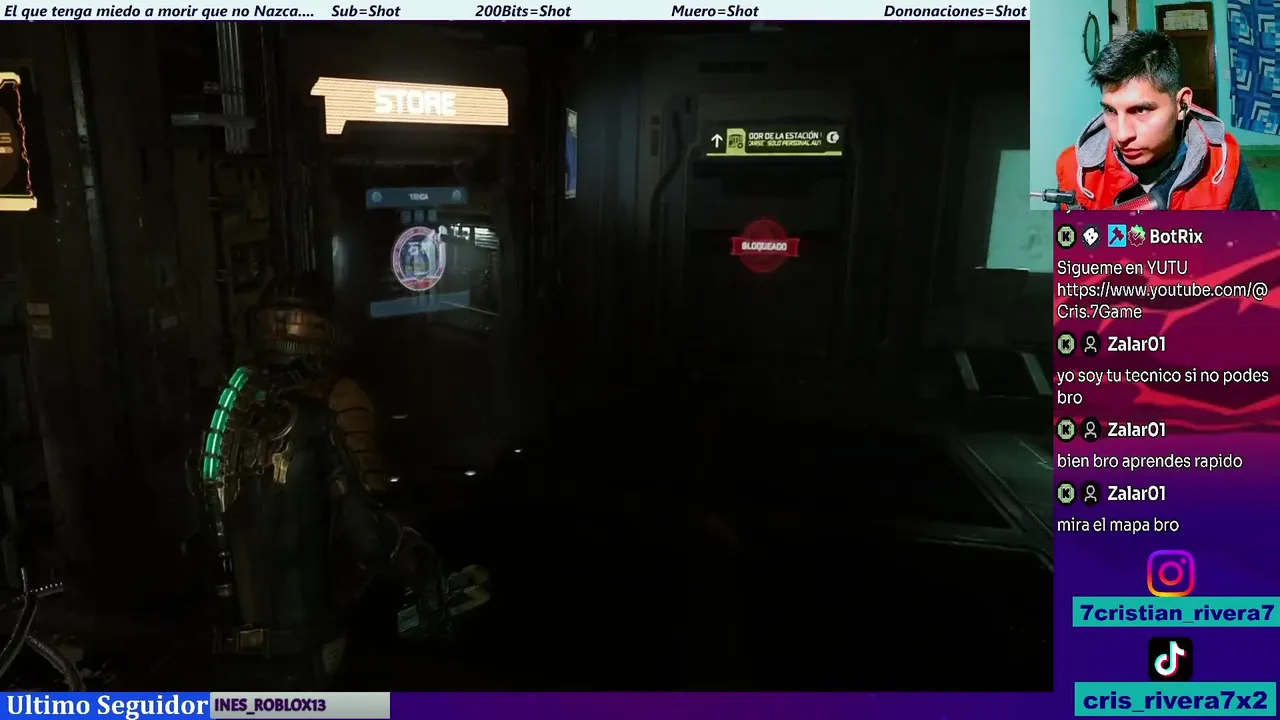Click Zalar01 username above 'mira el mapa bro'

tap(1136, 494)
